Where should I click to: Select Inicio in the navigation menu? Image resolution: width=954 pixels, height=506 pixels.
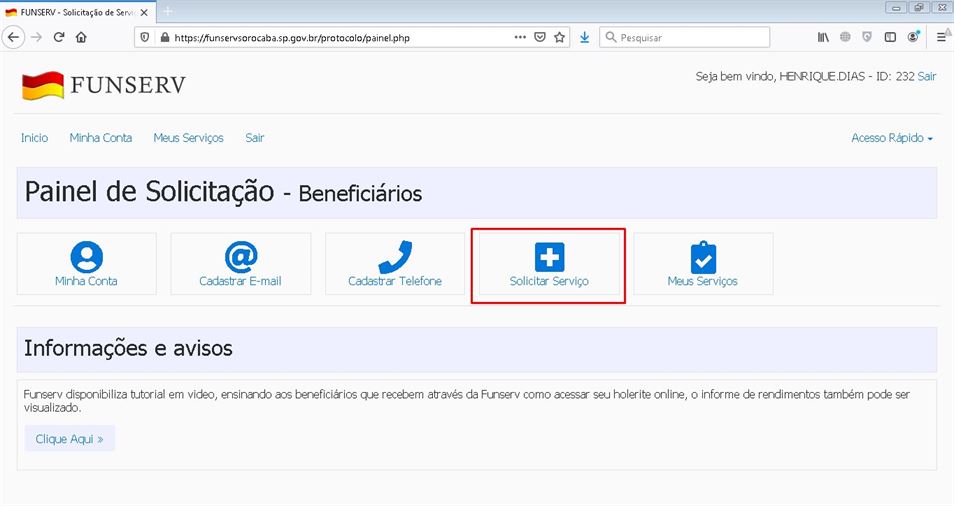(x=34, y=138)
